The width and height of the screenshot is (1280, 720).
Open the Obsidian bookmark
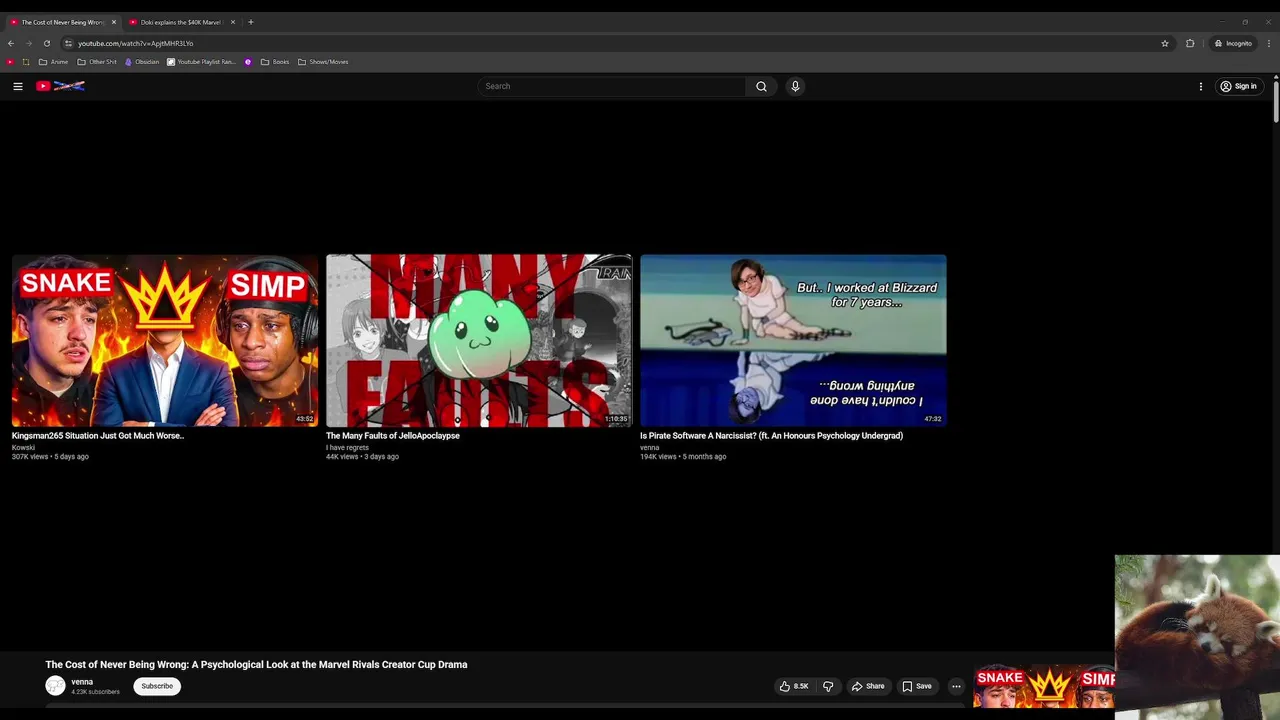(x=141, y=62)
